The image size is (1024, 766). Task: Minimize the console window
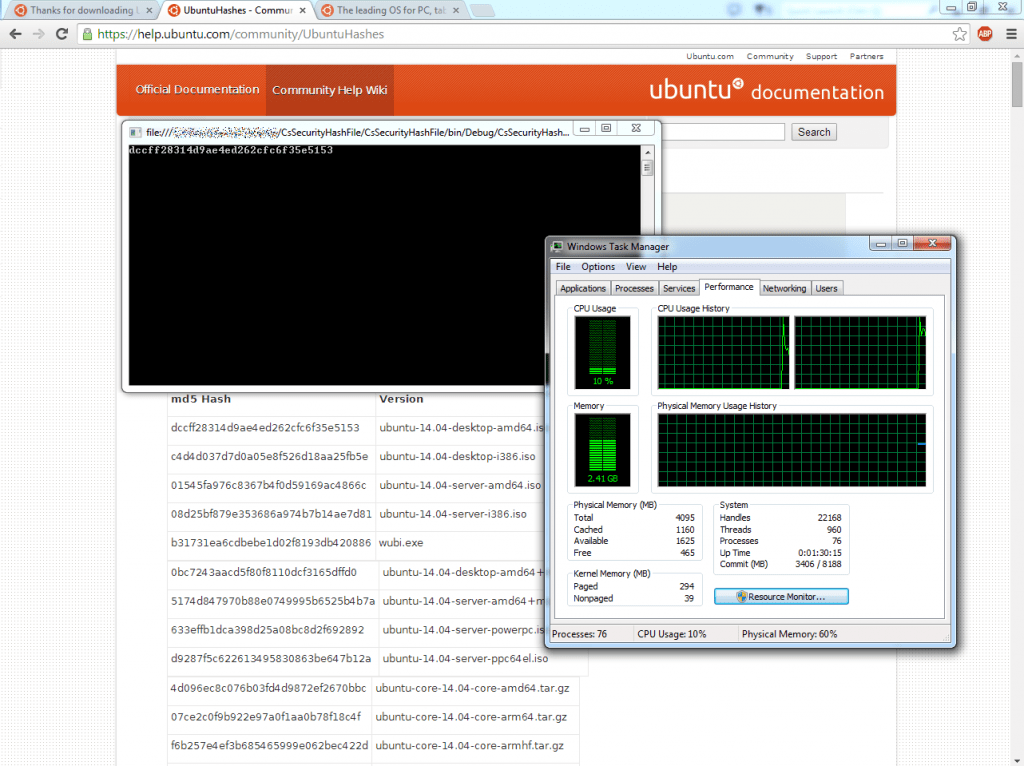pyautogui.click(x=584, y=129)
